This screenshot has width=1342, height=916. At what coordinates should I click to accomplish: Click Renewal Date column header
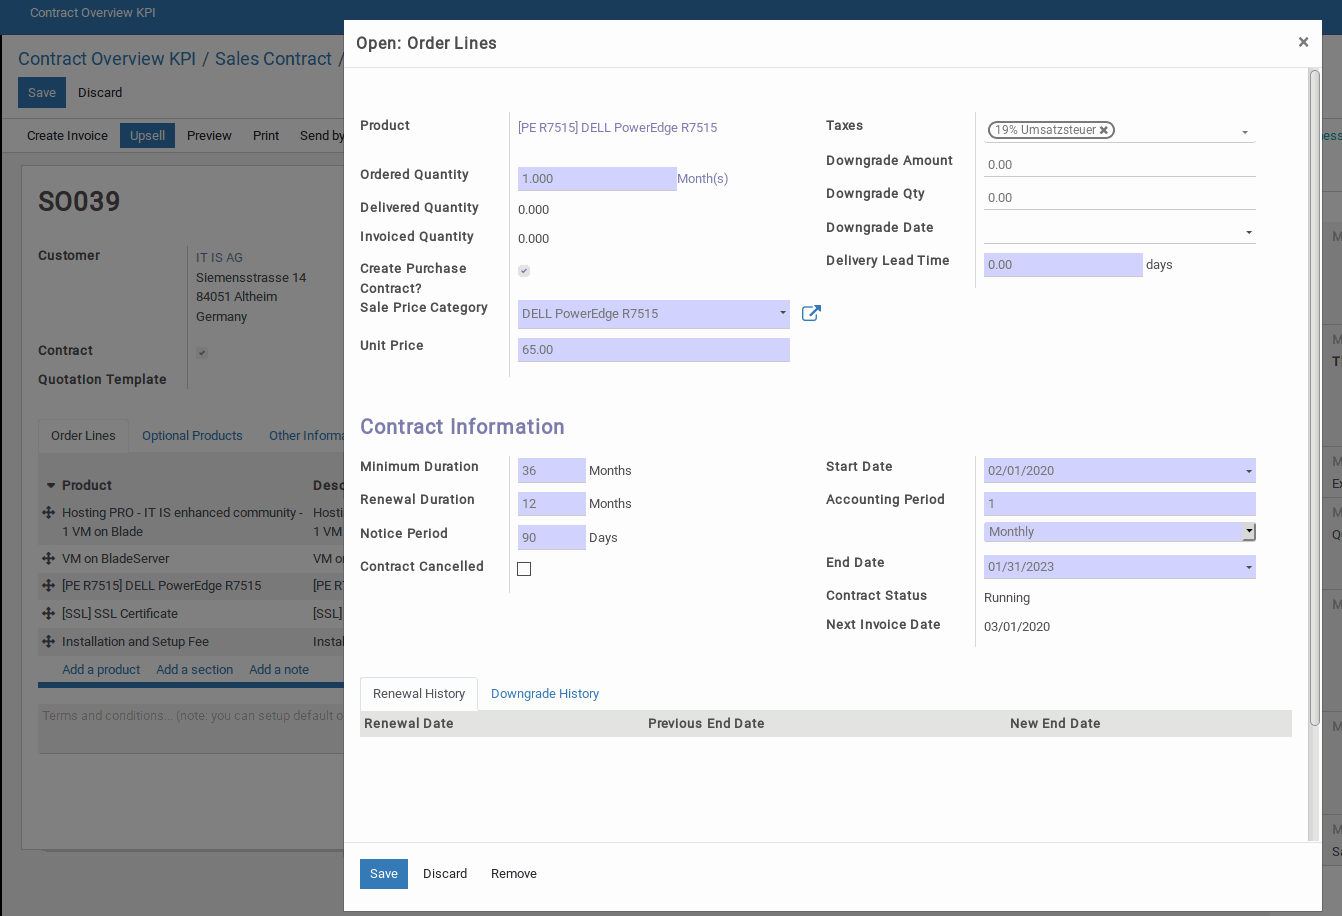pyautogui.click(x=409, y=724)
